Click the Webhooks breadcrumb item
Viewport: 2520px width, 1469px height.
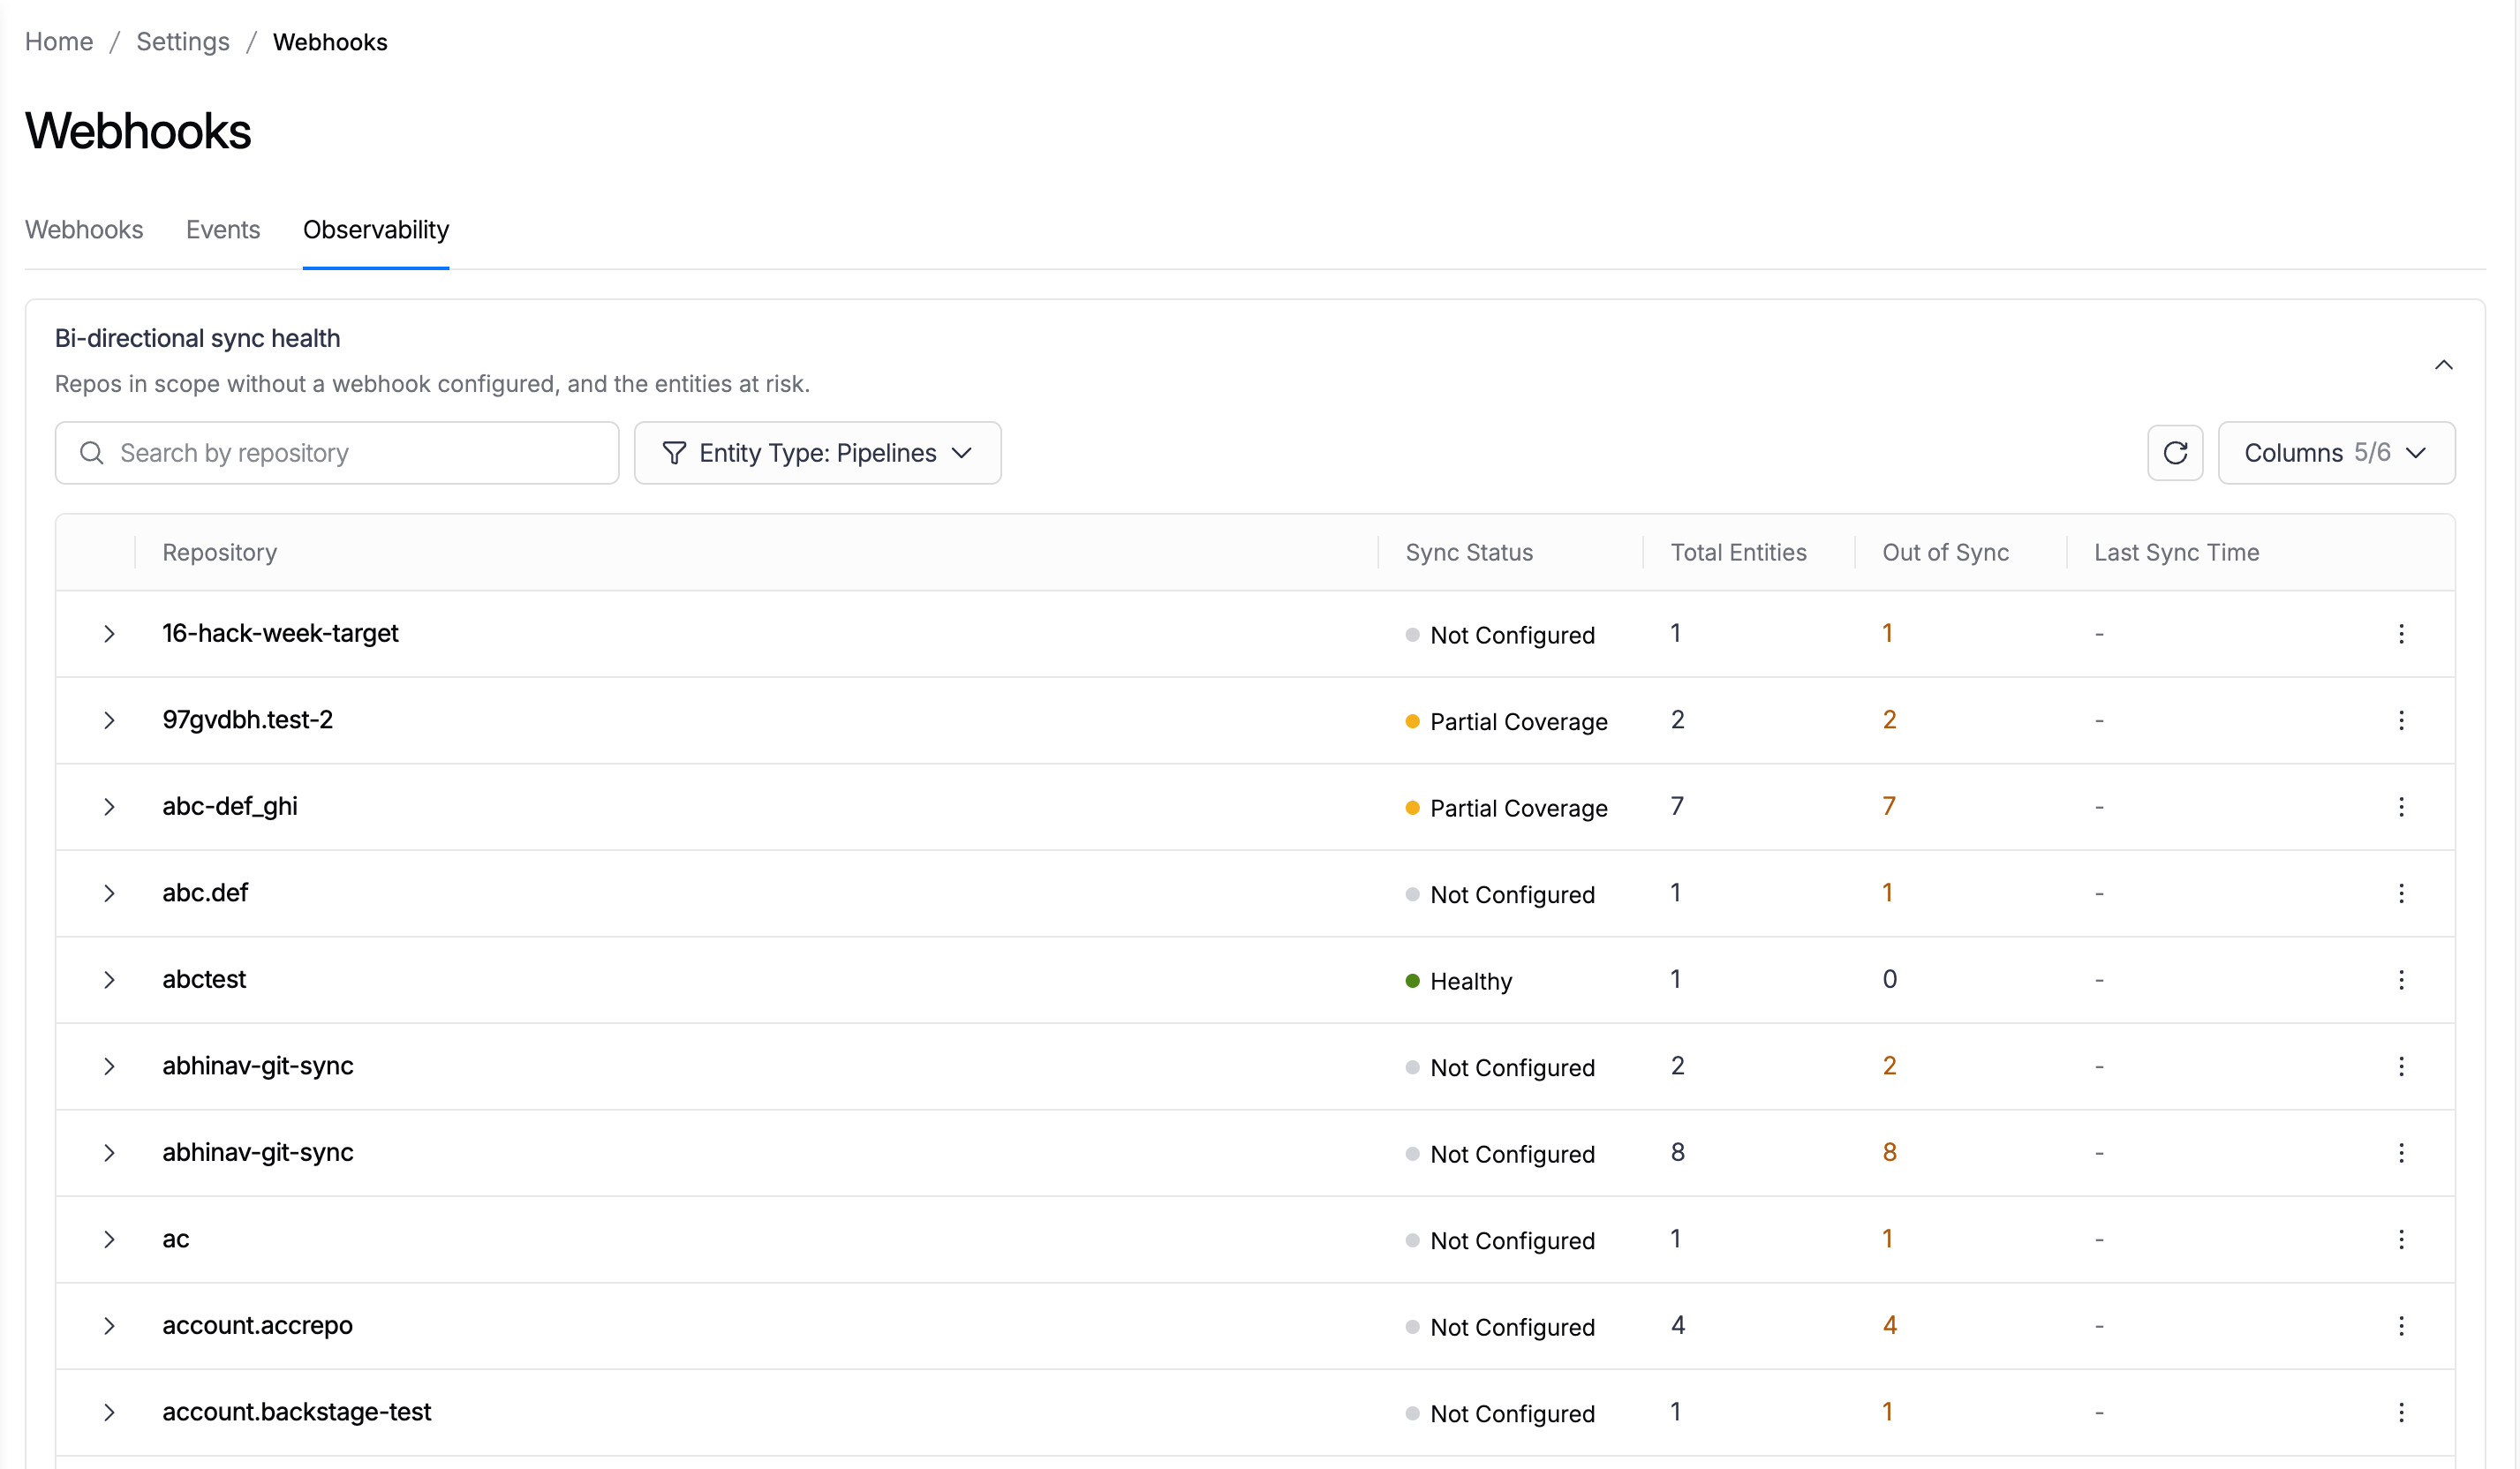(330, 42)
